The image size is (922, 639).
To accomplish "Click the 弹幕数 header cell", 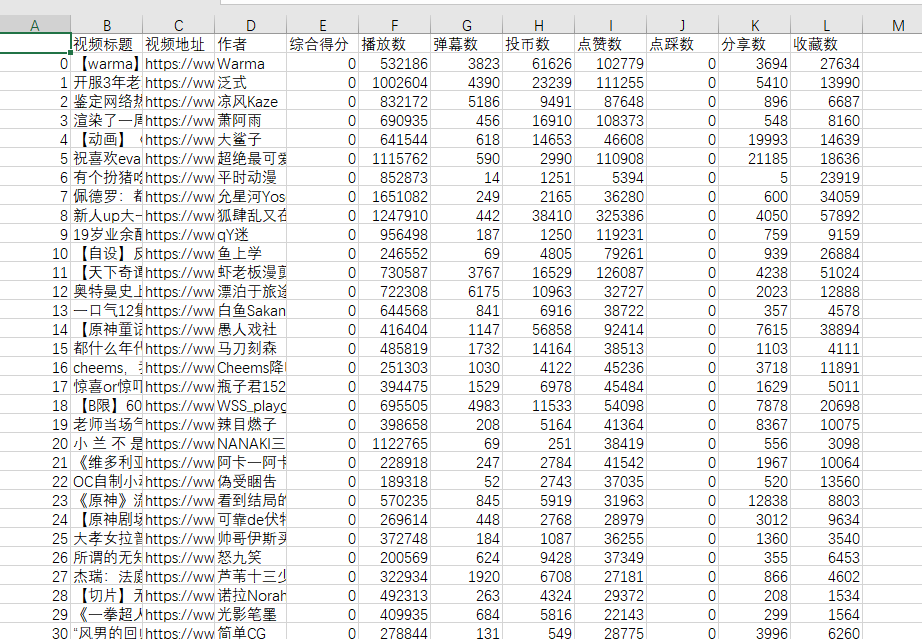I will click(x=466, y=44).
